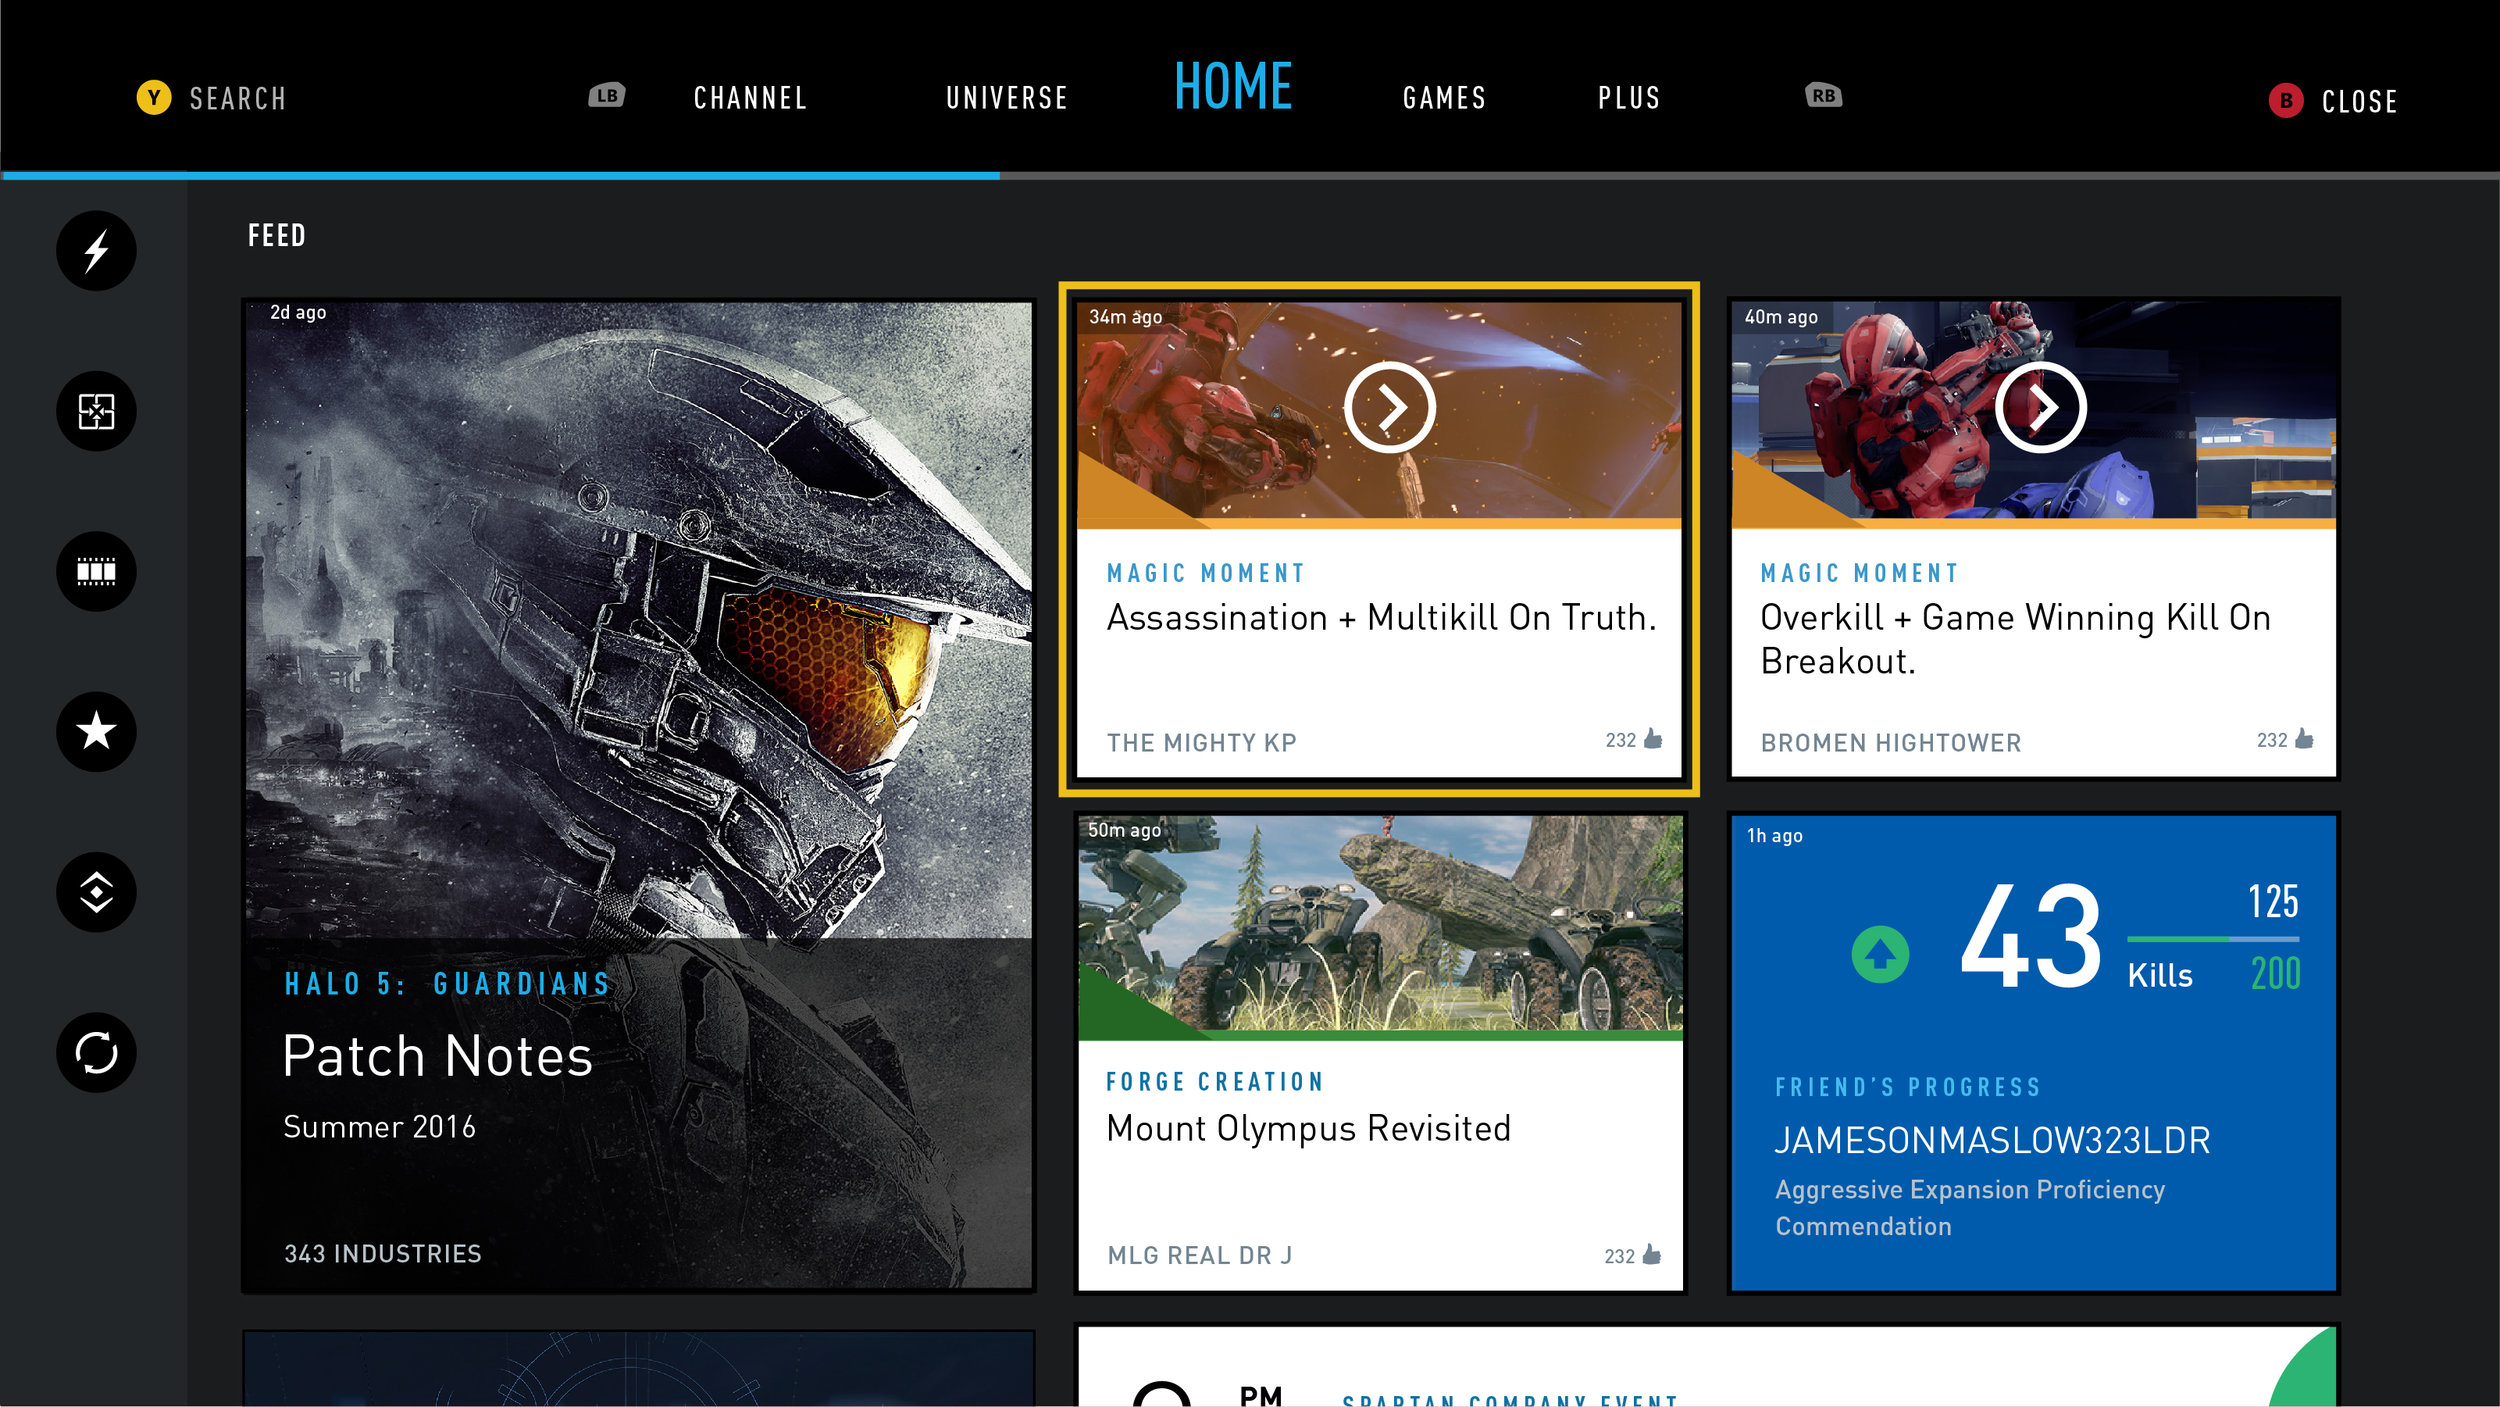The height and width of the screenshot is (1407, 2500).
Task: Open the film strip videos sidebar icon
Action: click(x=96, y=571)
